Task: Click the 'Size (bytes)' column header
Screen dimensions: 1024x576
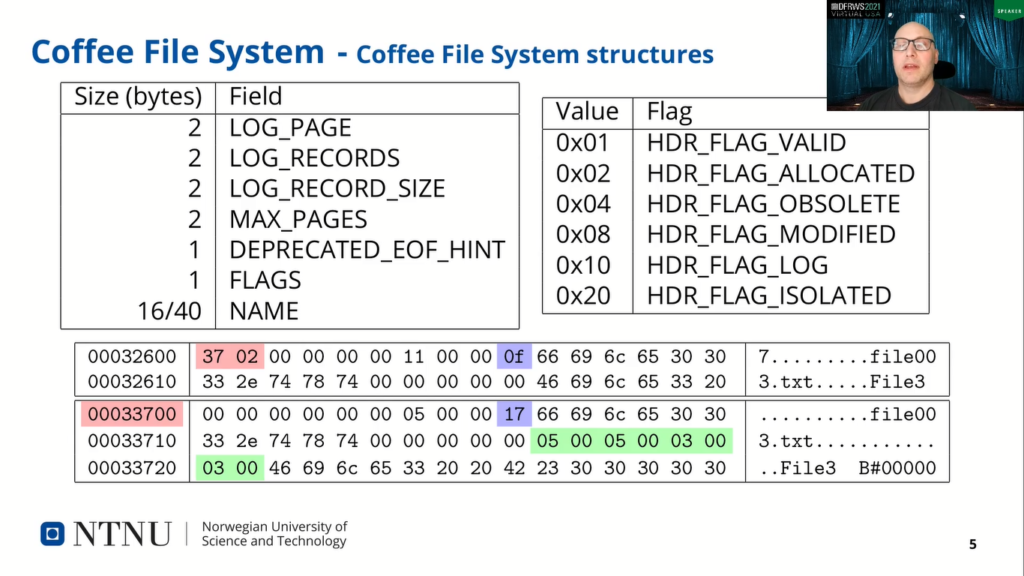Action: (x=138, y=97)
